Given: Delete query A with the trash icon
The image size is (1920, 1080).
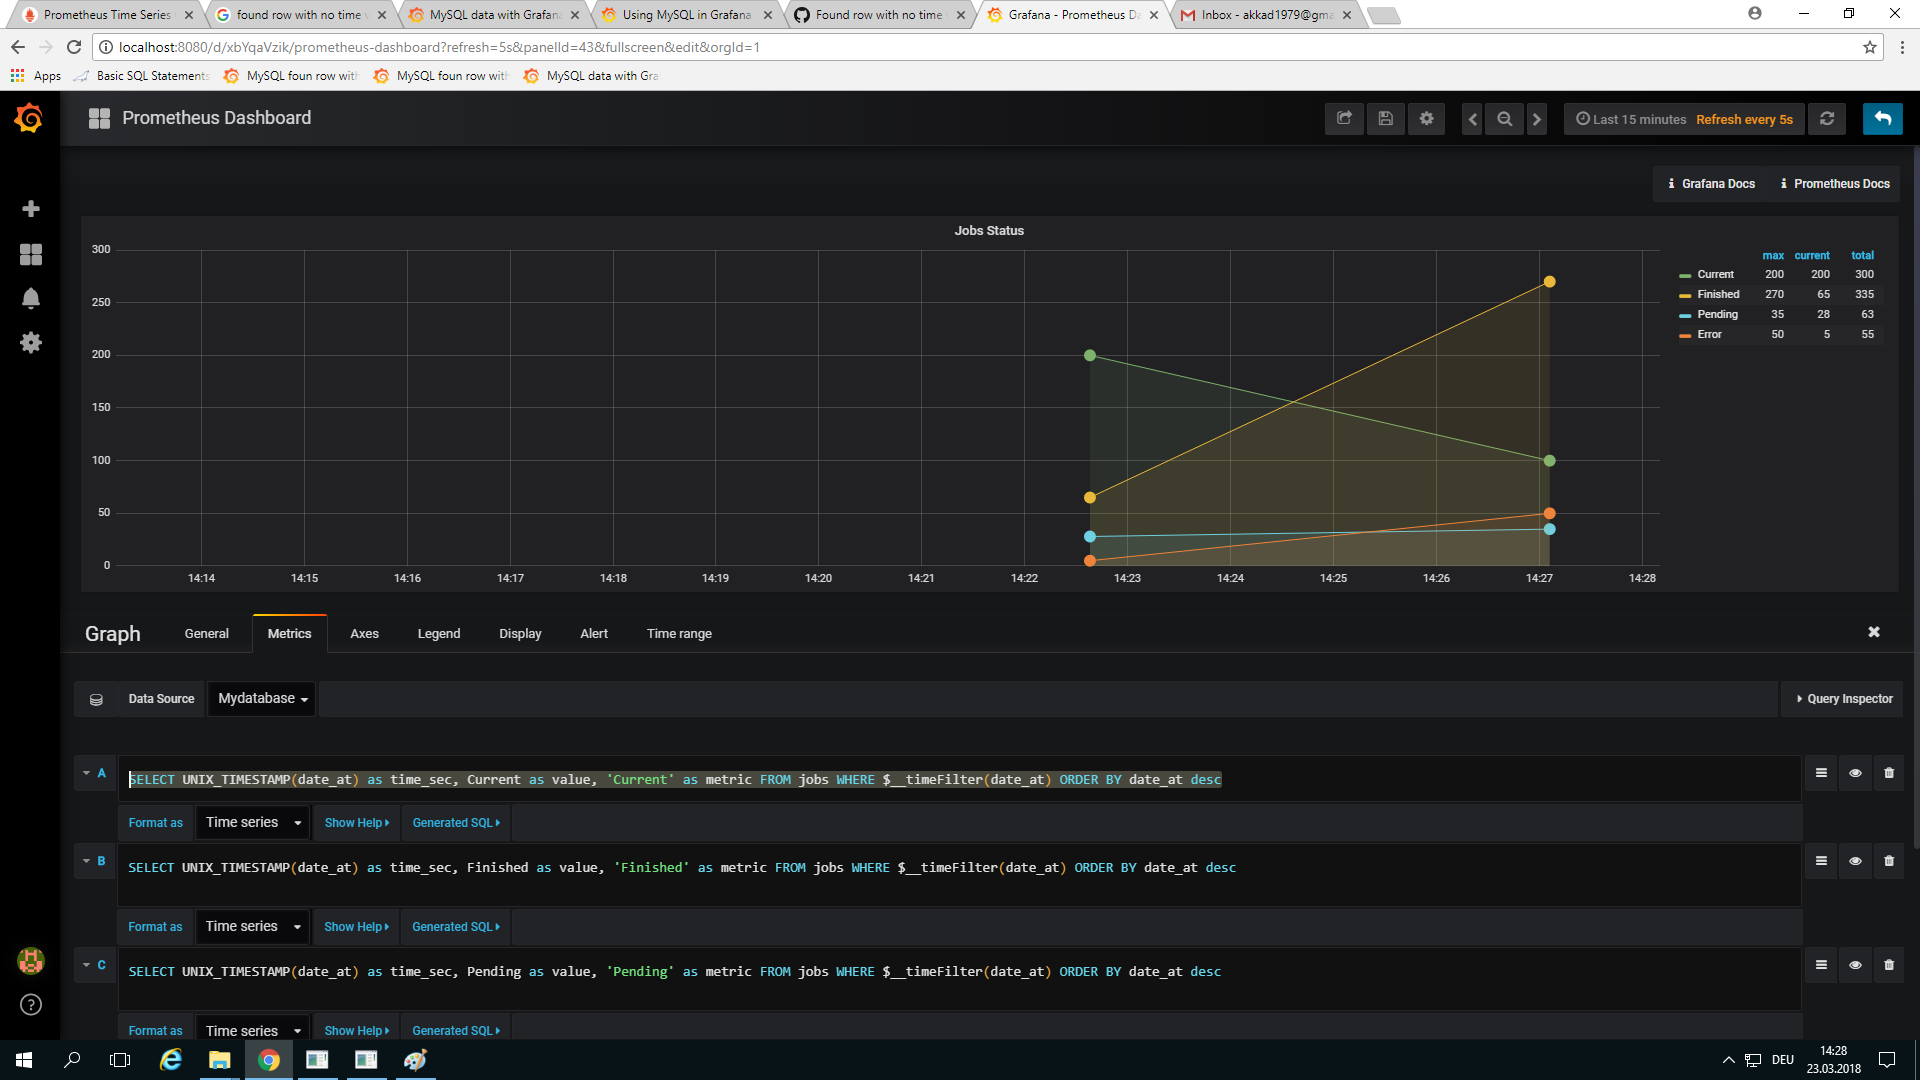Looking at the screenshot, I should (x=1889, y=773).
